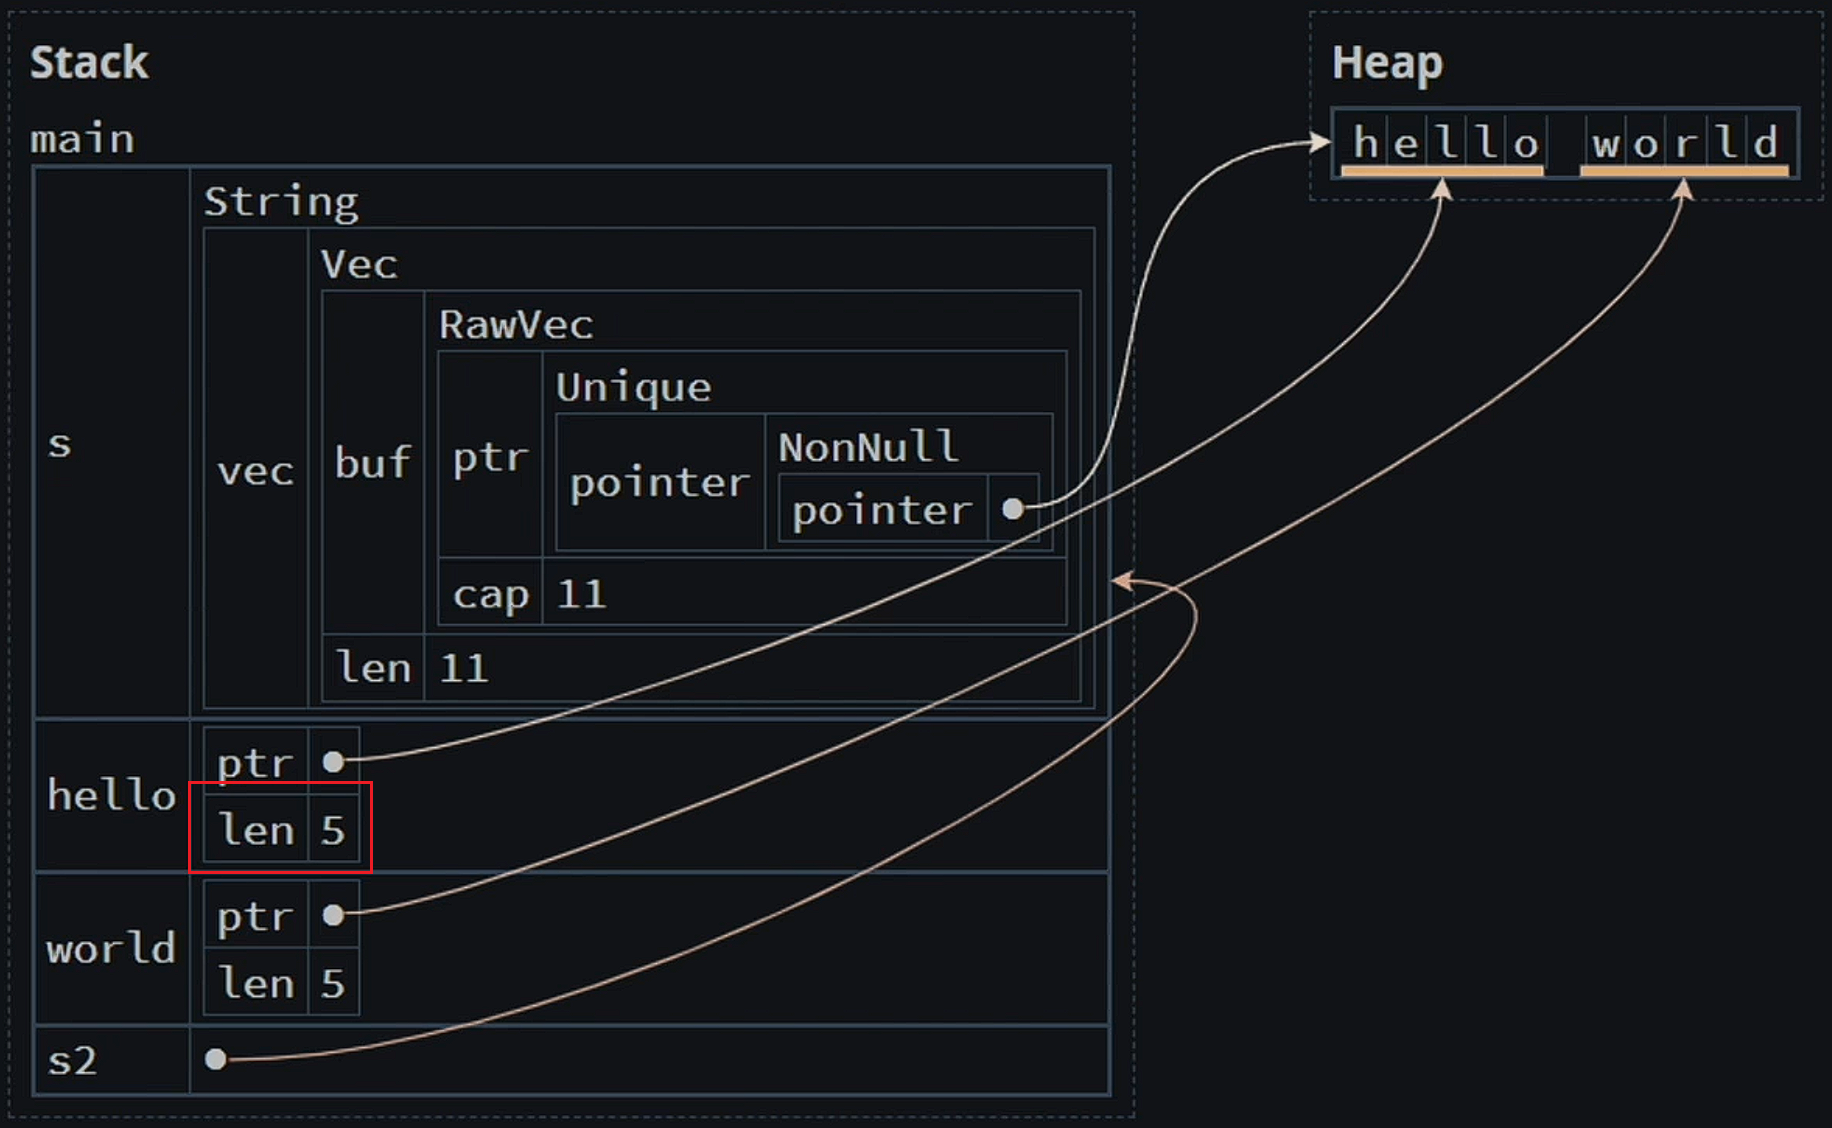This screenshot has width=1832, height=1128.
Task: Select the red-highlighted len 5 cell of hello
Action: click(x=281, y=829)
